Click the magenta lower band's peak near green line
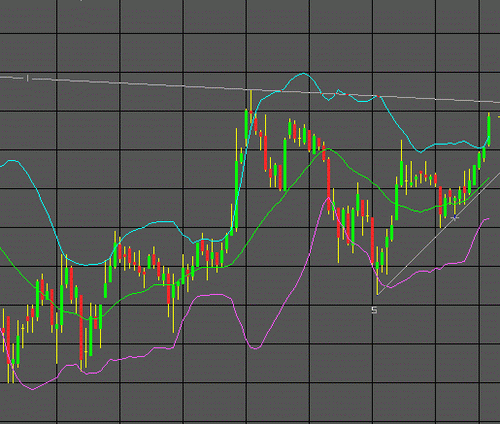Viewport: 500px width, 424px height. click(x=328, y=198)
